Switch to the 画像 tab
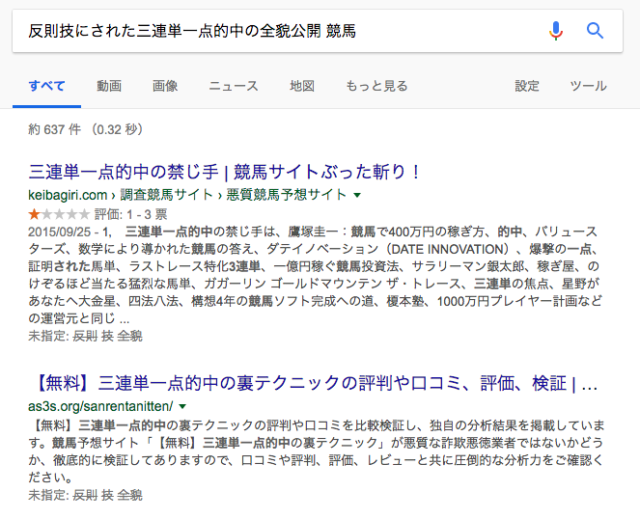The height and width of the screenshot is (519, 640). [165, 86]
